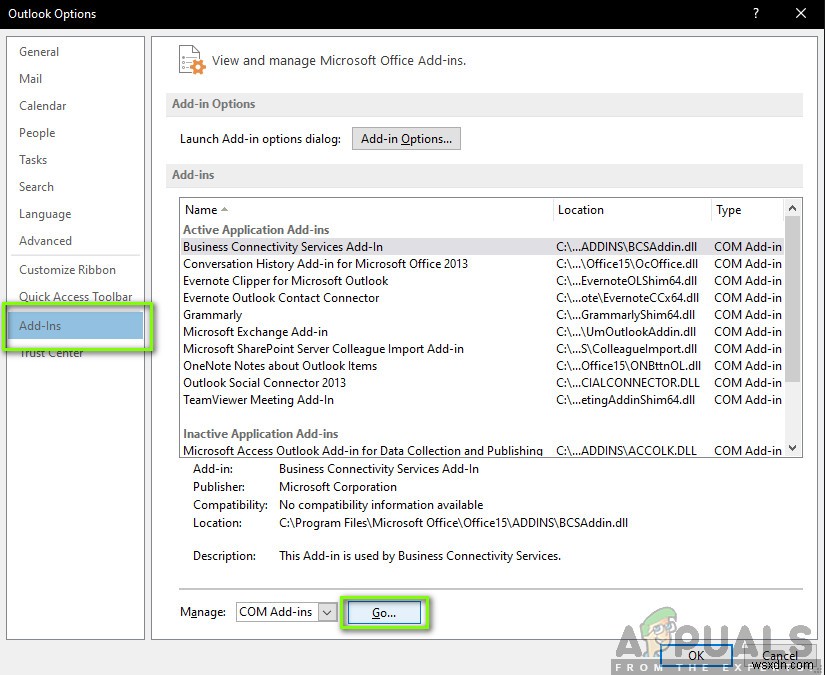Click the Add-in Options button
This screenshot has height=675, width=825.
(405, 138)
